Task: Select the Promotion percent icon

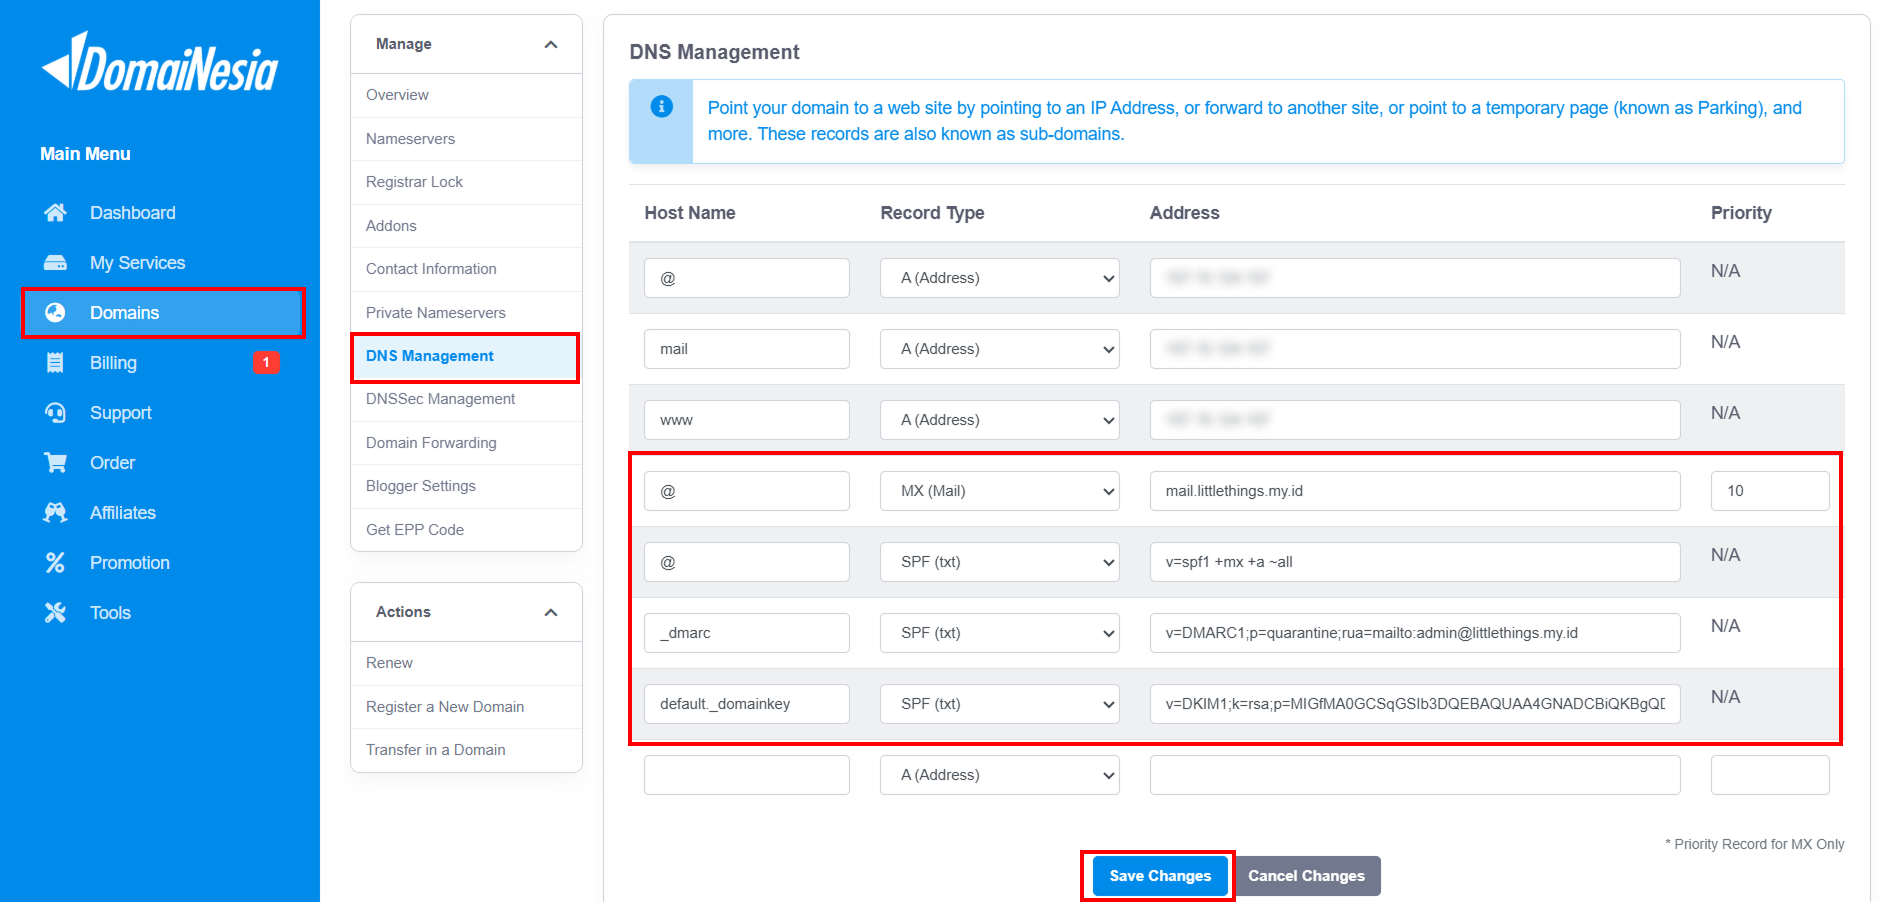Action: (x=57, y=562)
